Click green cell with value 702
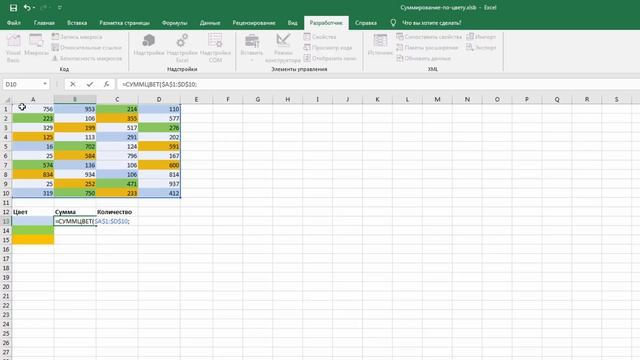This screenshot has width=640, height=360. coord(75,147)
